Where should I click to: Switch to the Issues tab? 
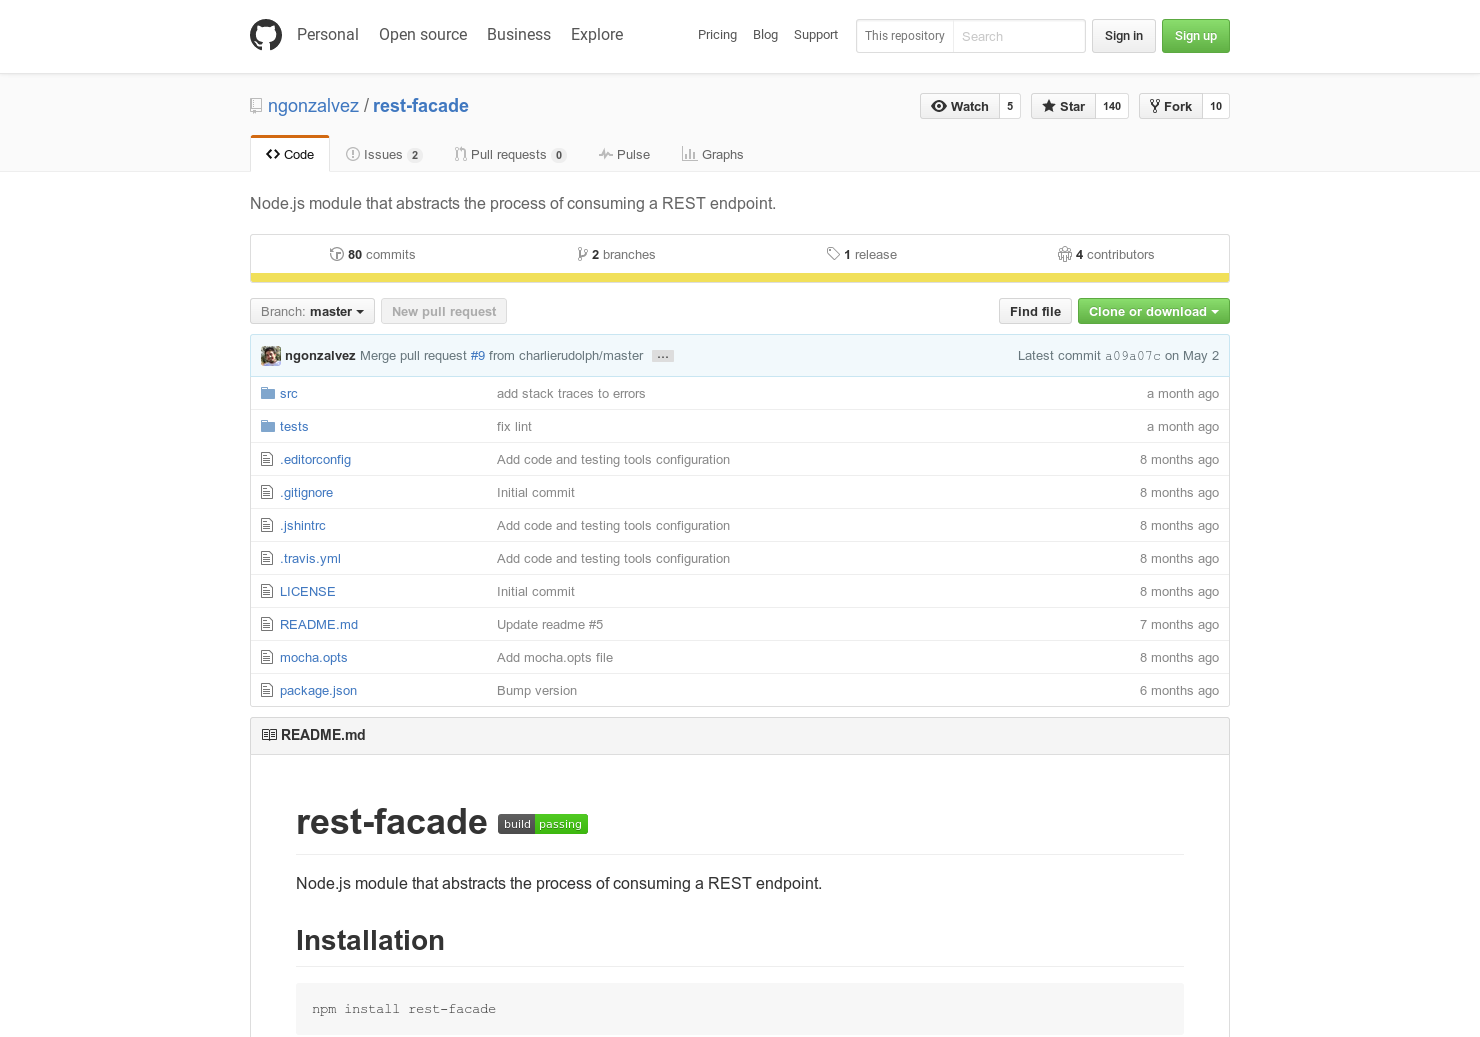[383, 154]
